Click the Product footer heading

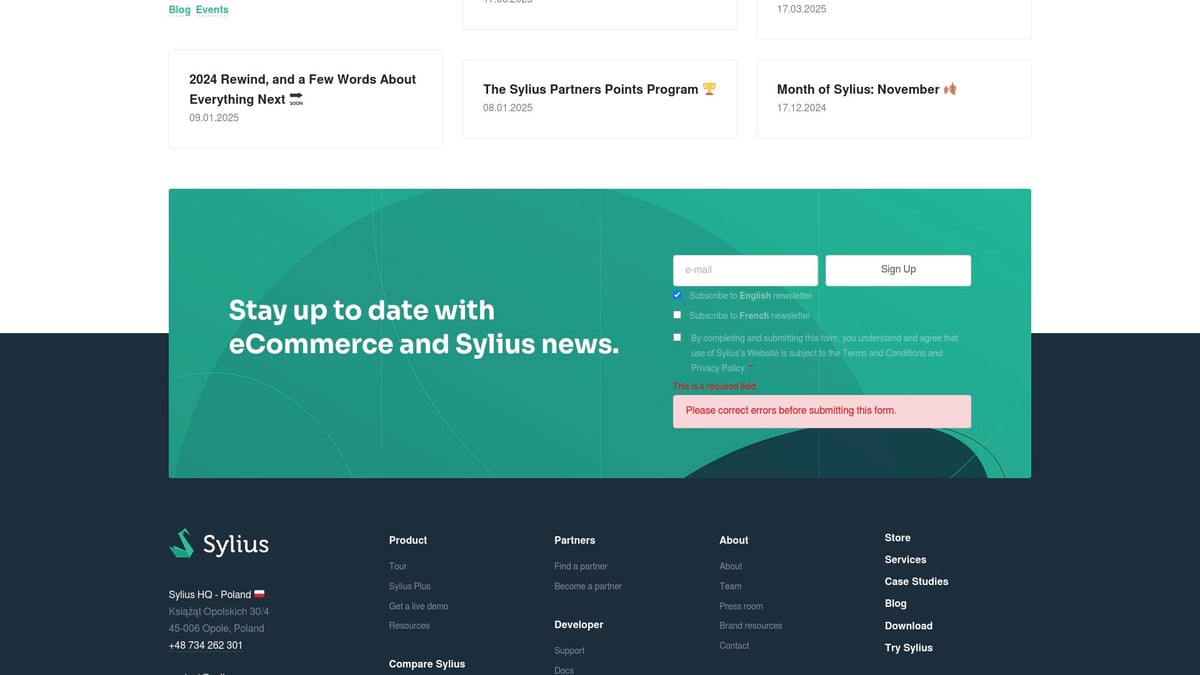(408, 540)
